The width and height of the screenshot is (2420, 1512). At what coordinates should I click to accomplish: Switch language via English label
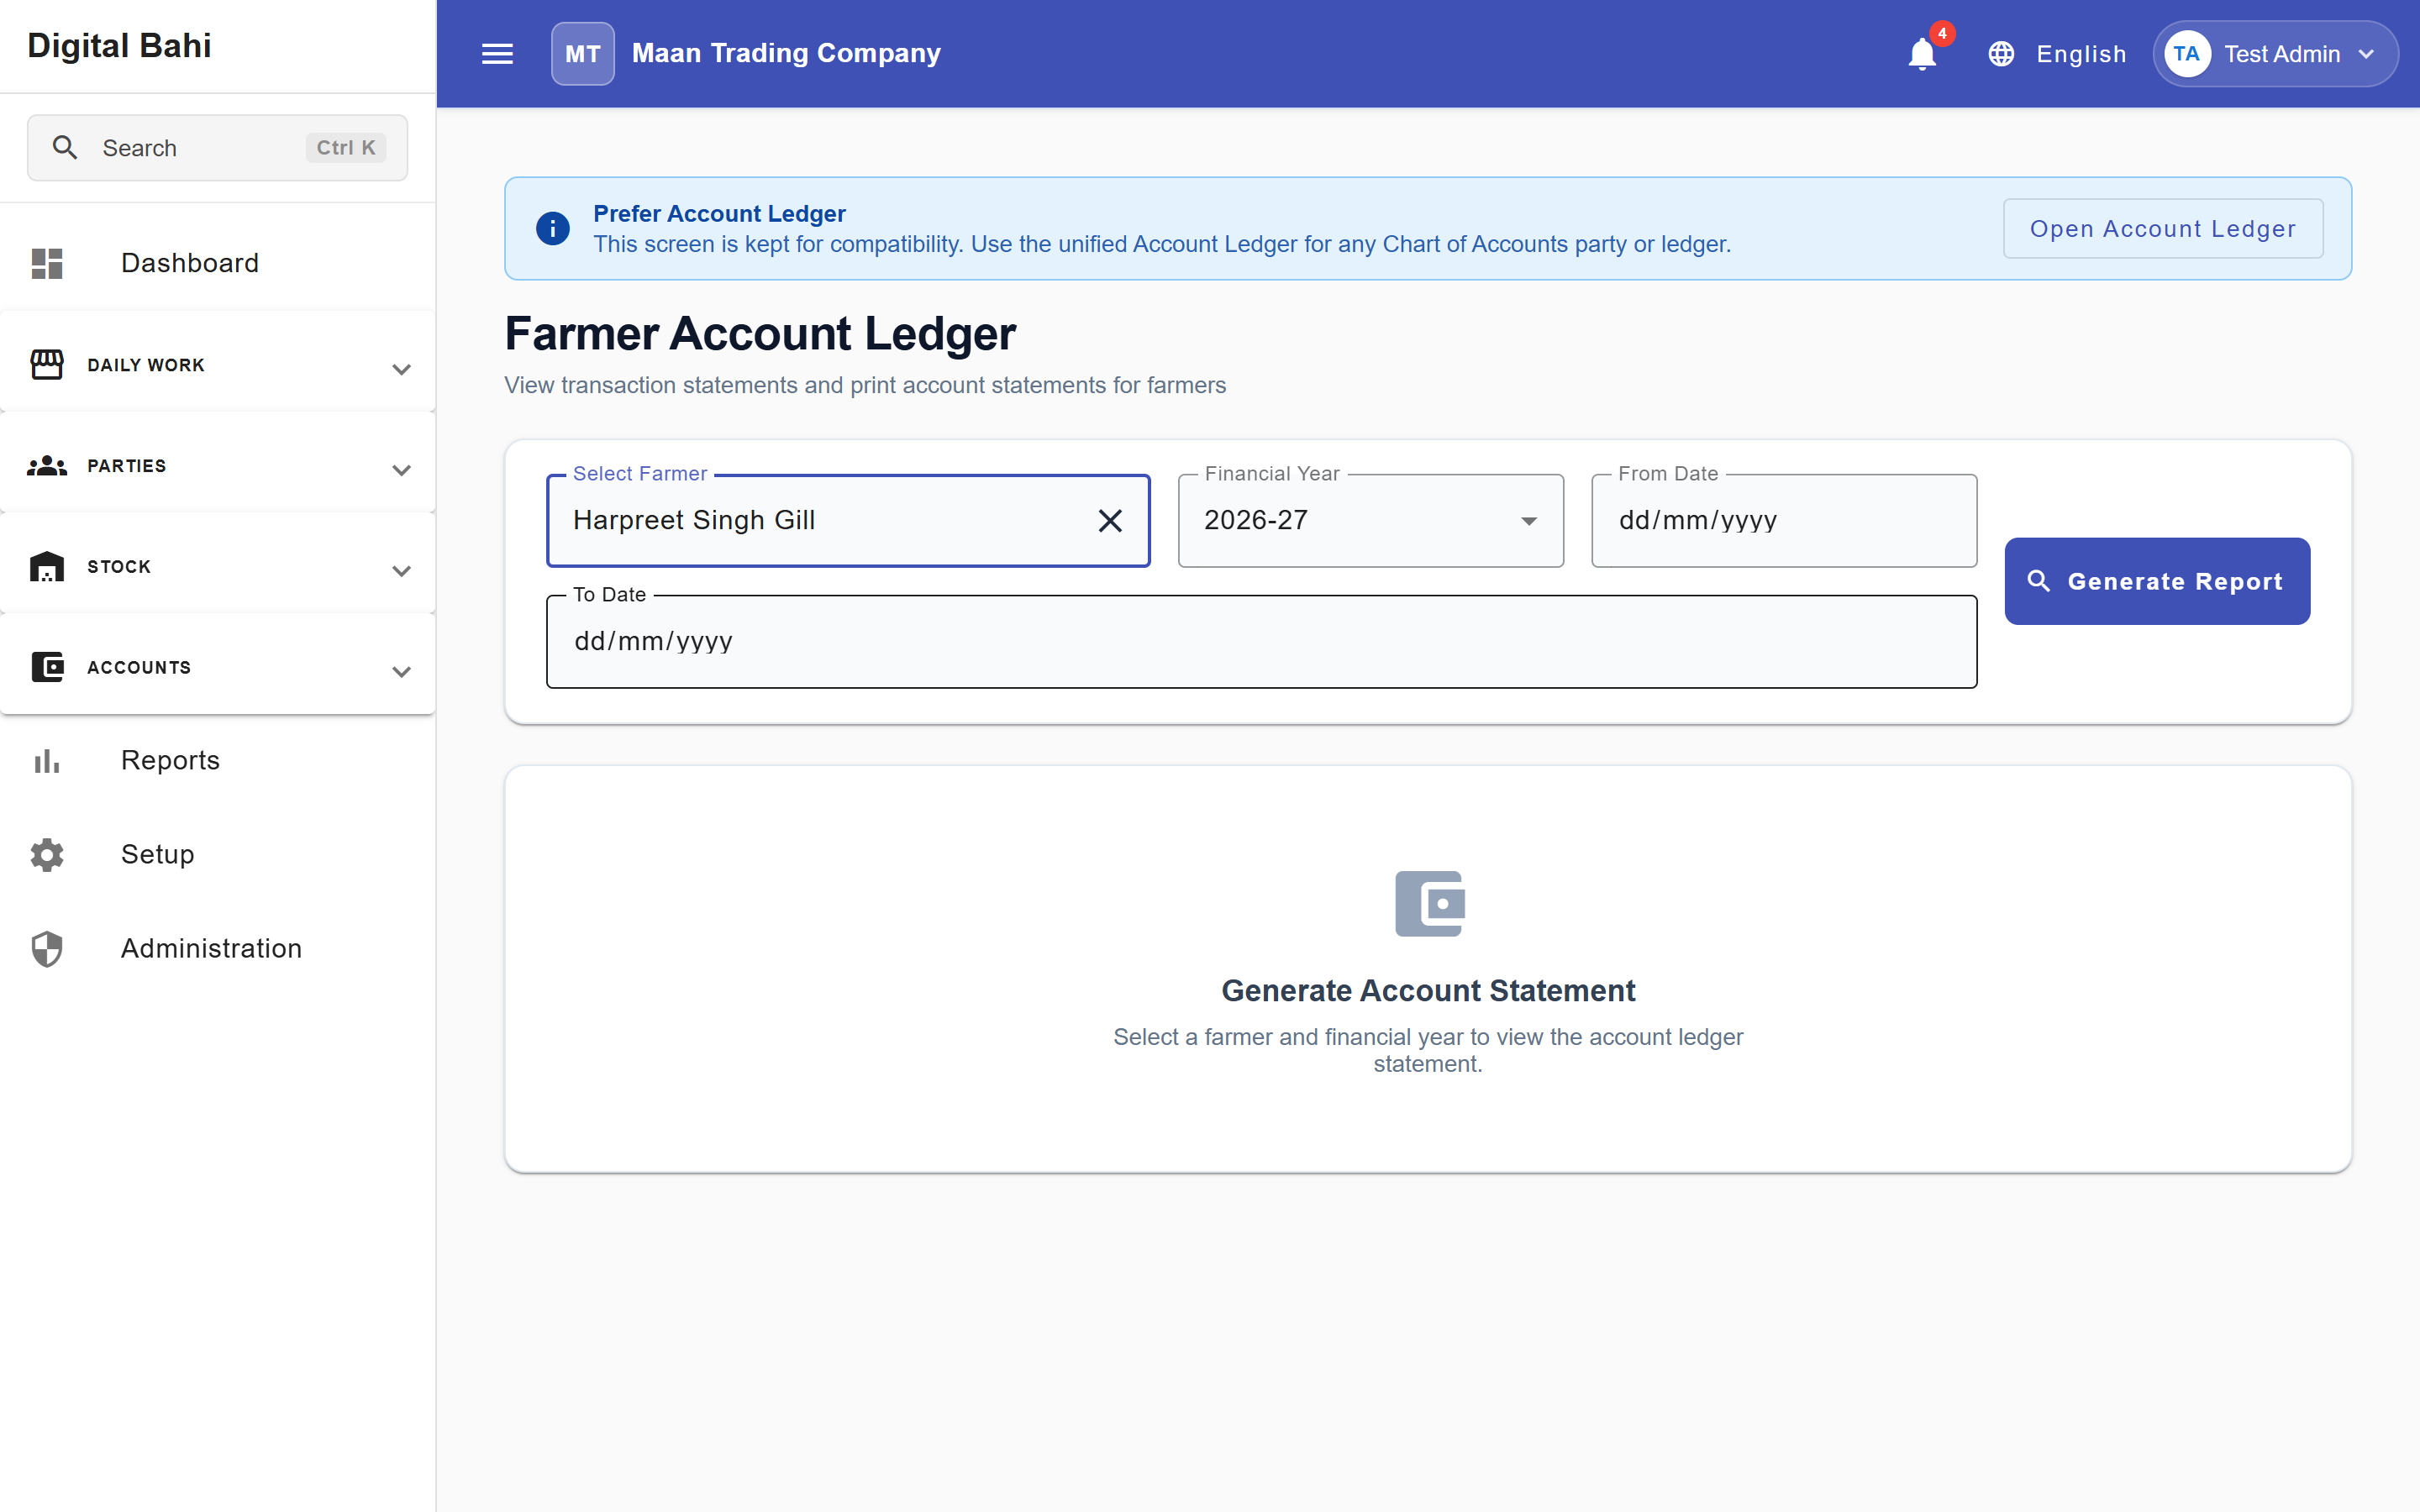pos(2081,54)
